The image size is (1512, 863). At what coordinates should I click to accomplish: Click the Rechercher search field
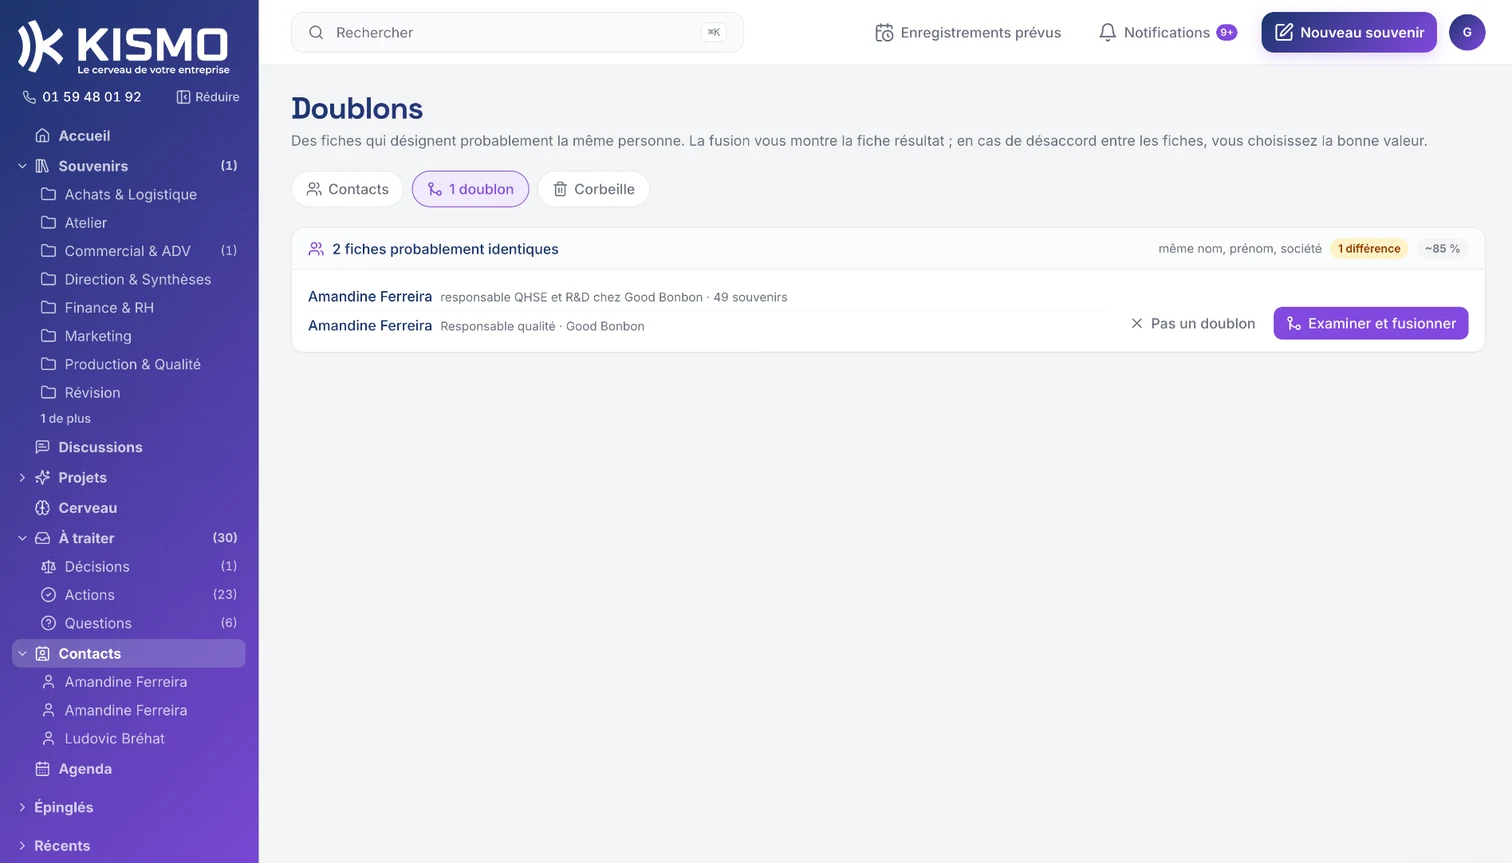(x=517, y=32)
